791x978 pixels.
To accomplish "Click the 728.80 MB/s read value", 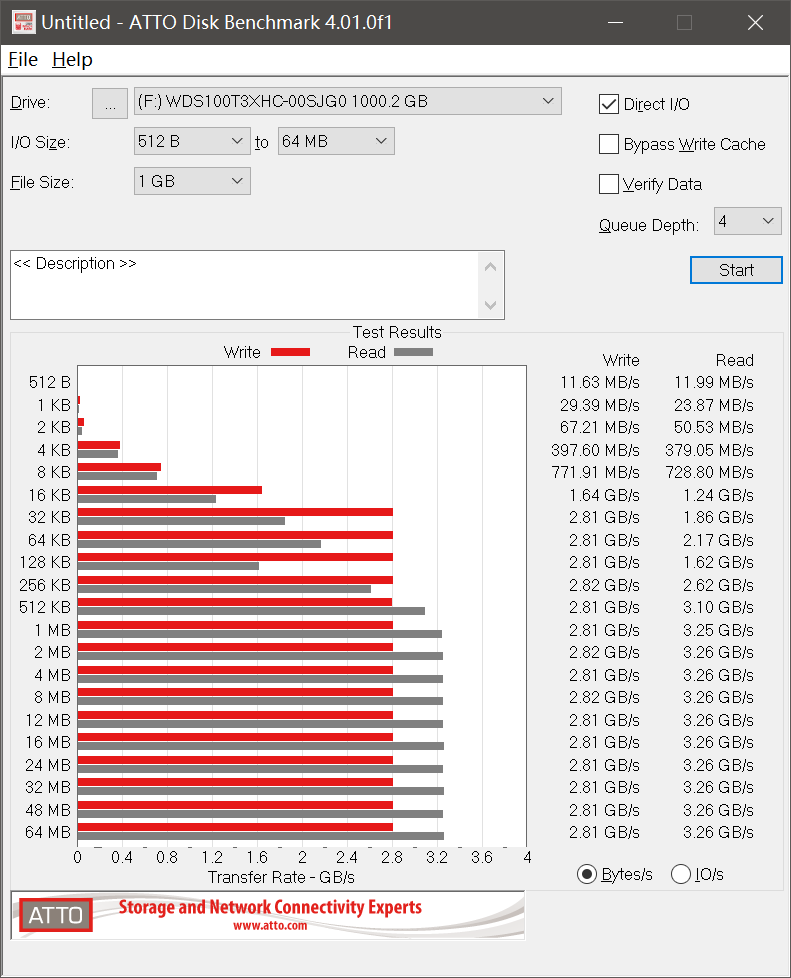I will tap(709, 473).
